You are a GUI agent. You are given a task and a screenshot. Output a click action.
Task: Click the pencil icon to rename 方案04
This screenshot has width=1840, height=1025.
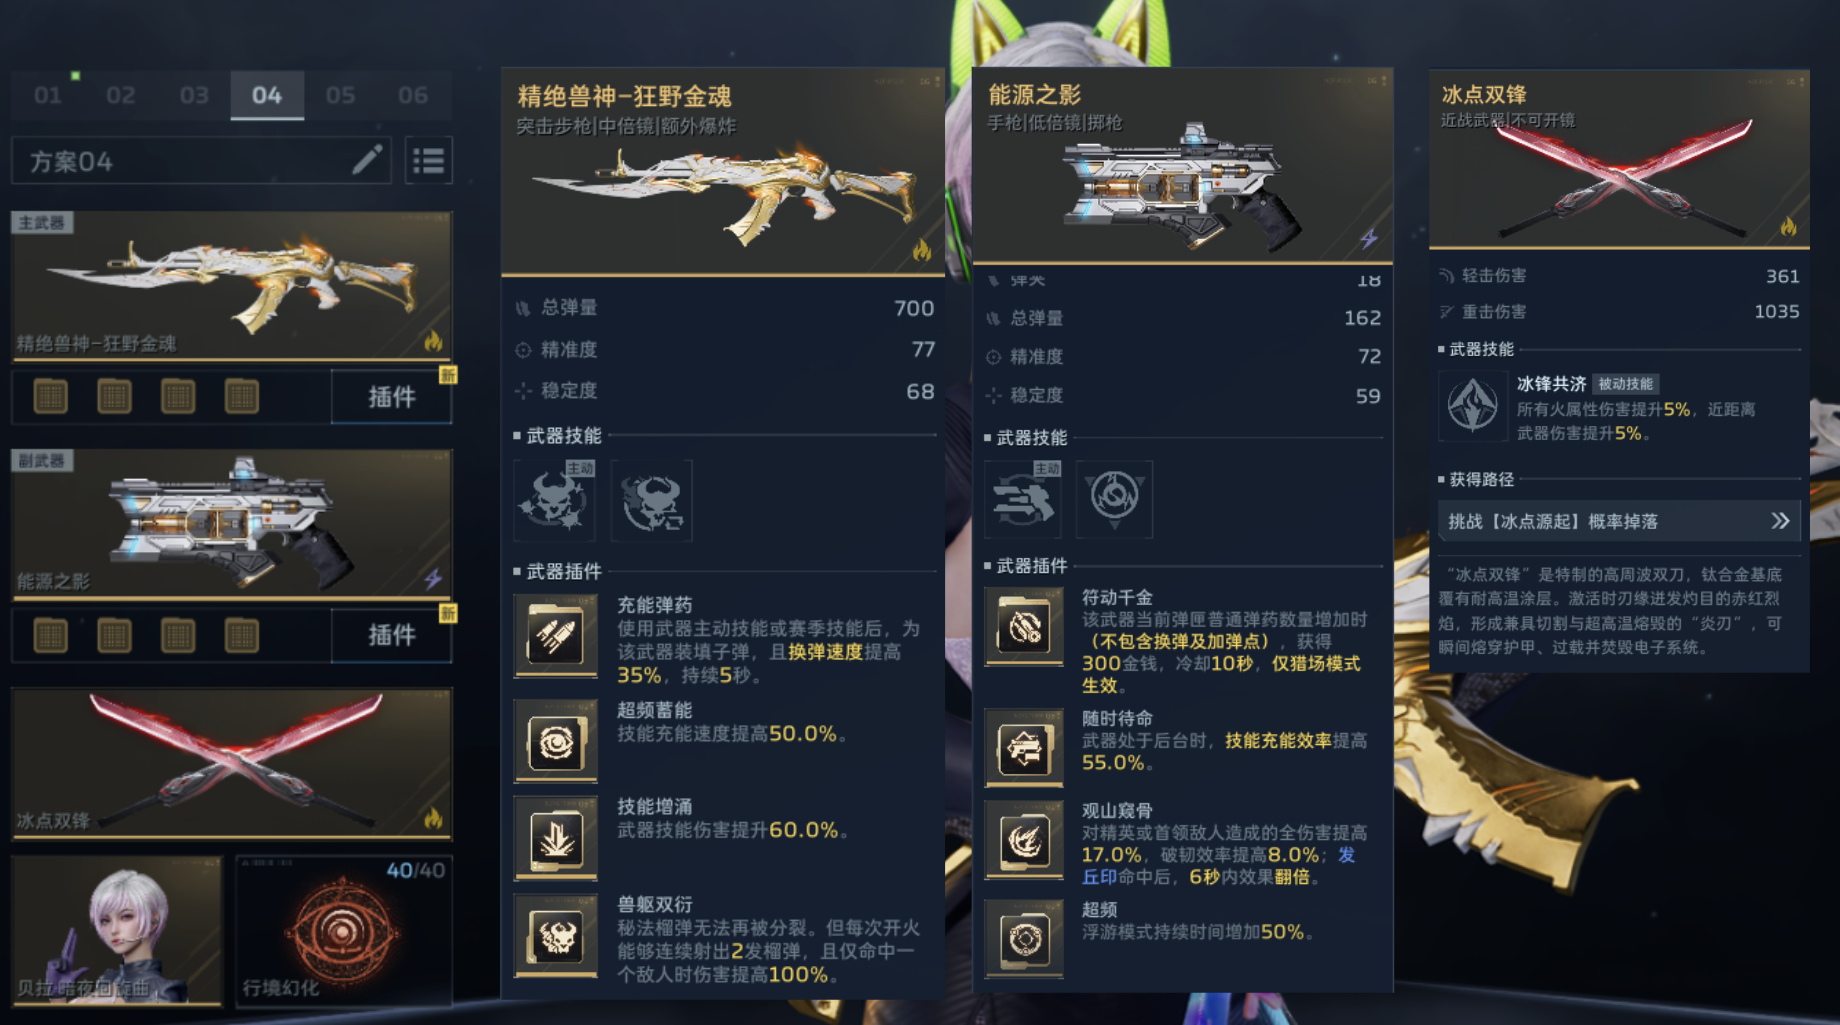point(367,160)
